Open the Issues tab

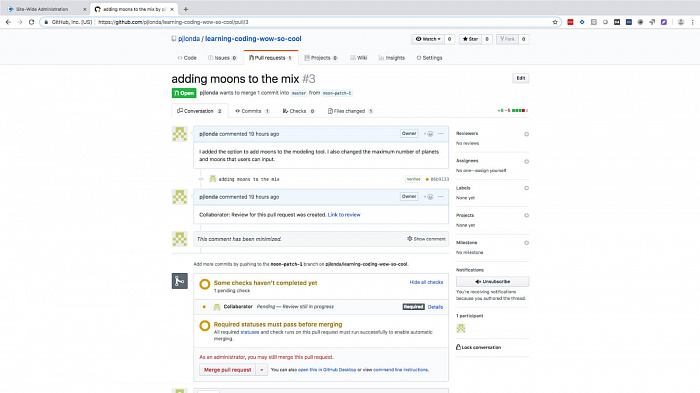pos(222,58)
